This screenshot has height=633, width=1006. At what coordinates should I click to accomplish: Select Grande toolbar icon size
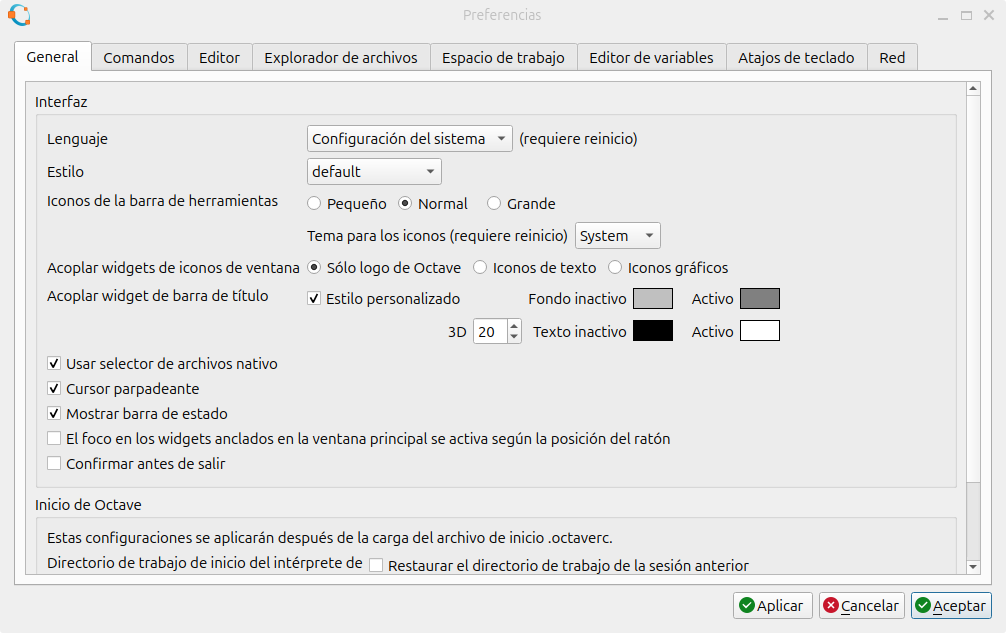pyautogui.click(x=494, y=204)
